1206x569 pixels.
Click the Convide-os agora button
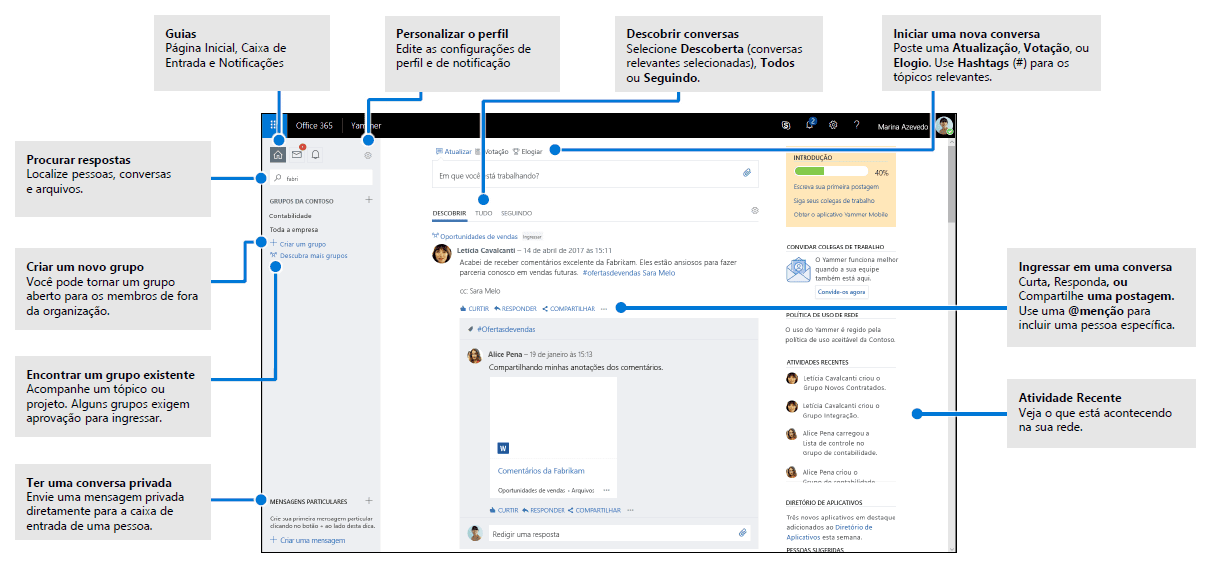click(842, 291)
